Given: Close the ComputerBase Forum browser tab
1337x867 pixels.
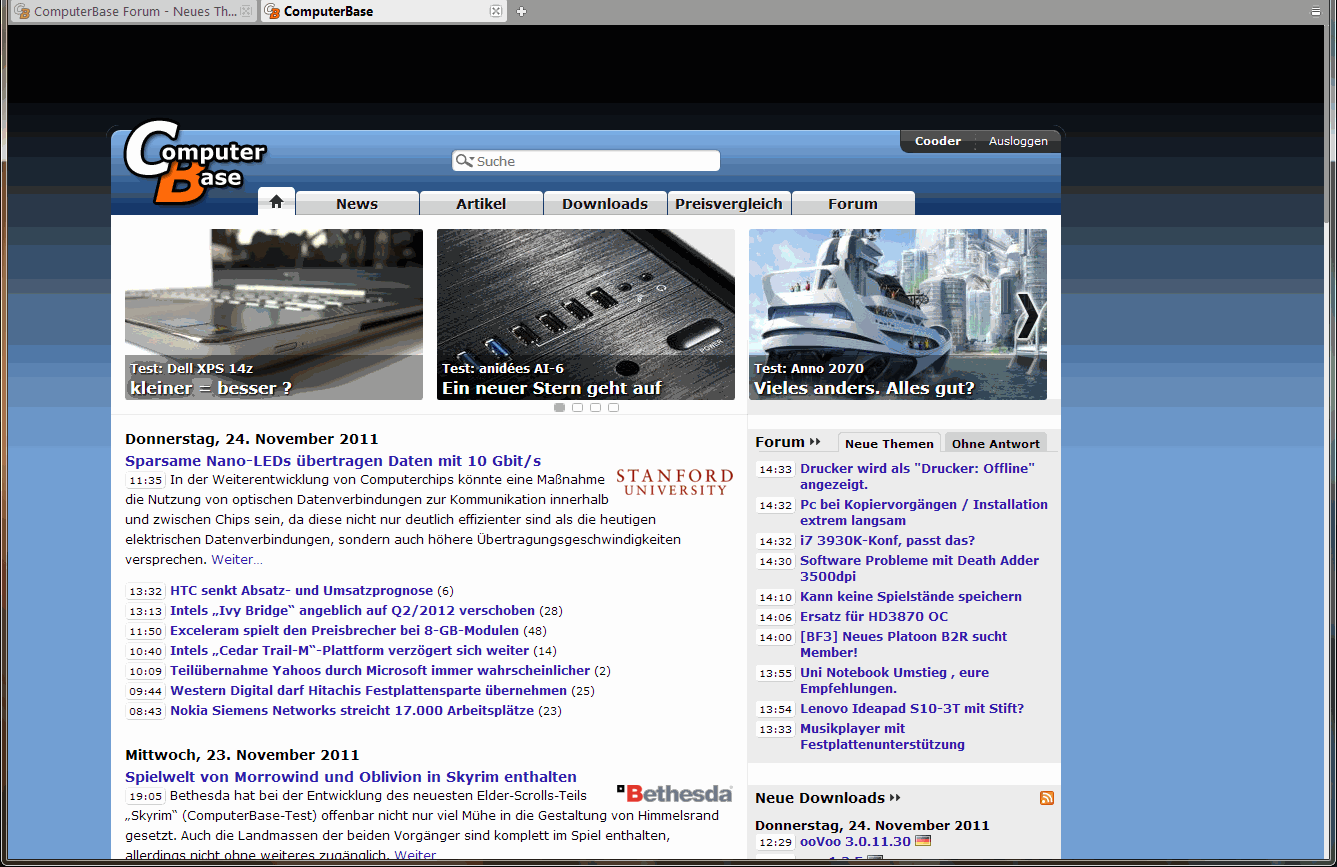Looking at the screenshot, I should click(x=246, y=11).
